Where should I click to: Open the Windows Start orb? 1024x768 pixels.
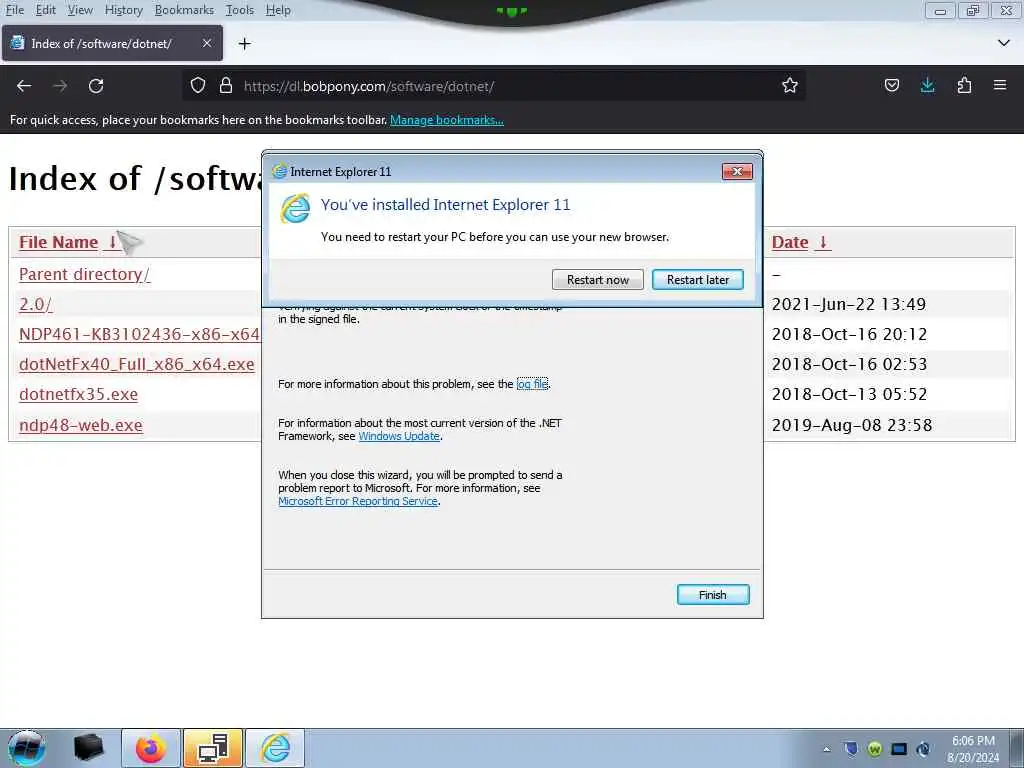point(26,748)
